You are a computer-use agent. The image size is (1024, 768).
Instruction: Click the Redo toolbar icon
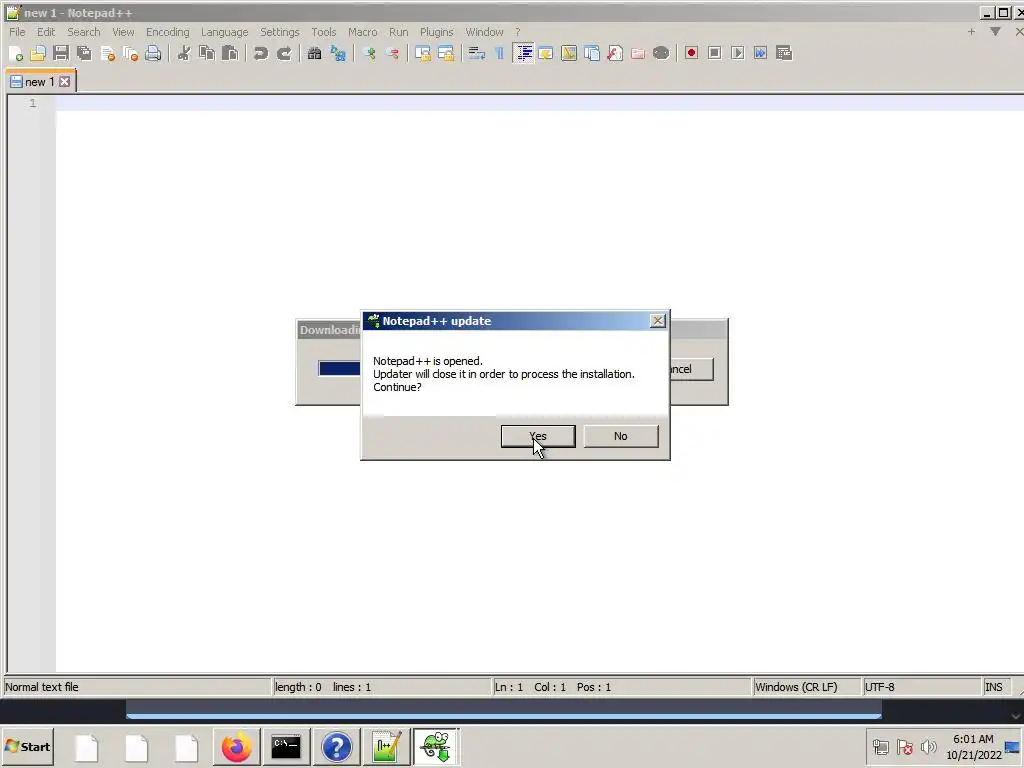pos(283,54)
